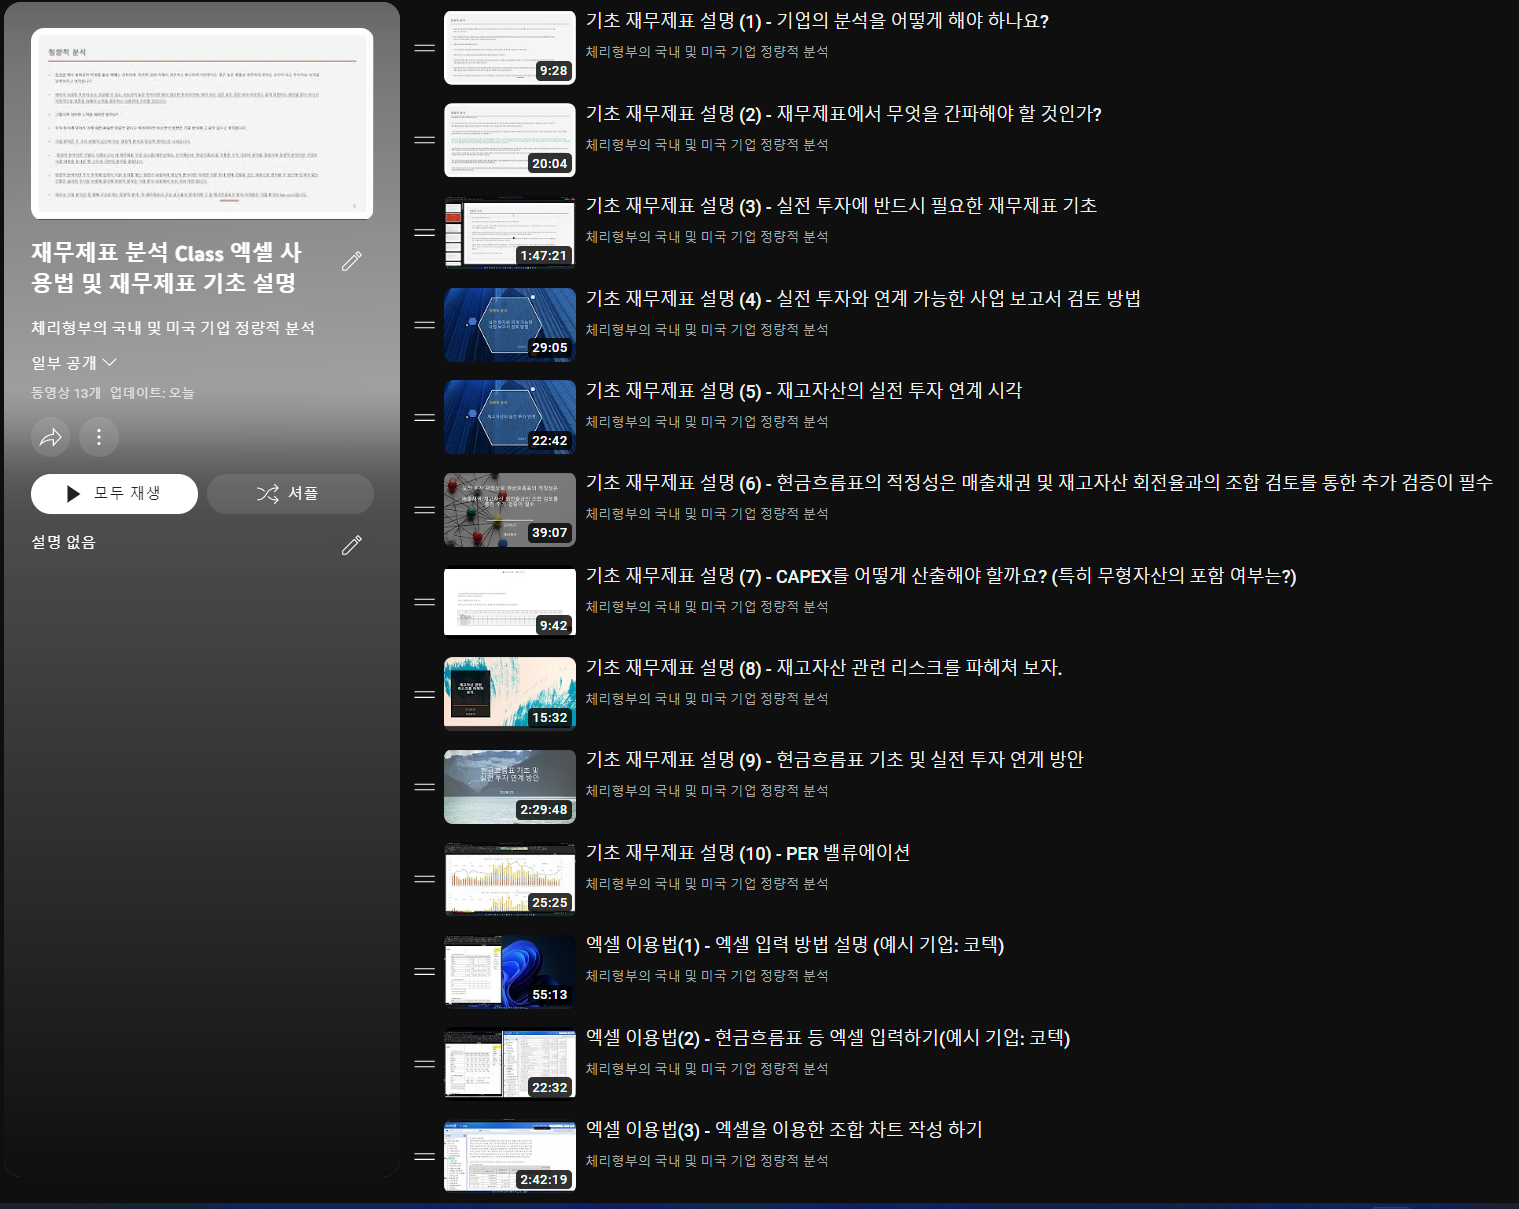The width and height of the screenshot is (1519, 1209).
Task: Click channel name under video (4)
Action: 706,330
